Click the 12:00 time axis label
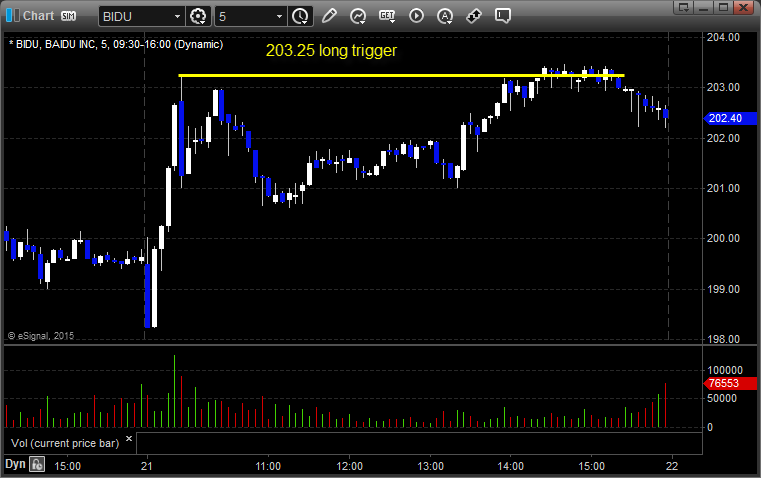This screenshot has width=761, height=478. (349, 466)
